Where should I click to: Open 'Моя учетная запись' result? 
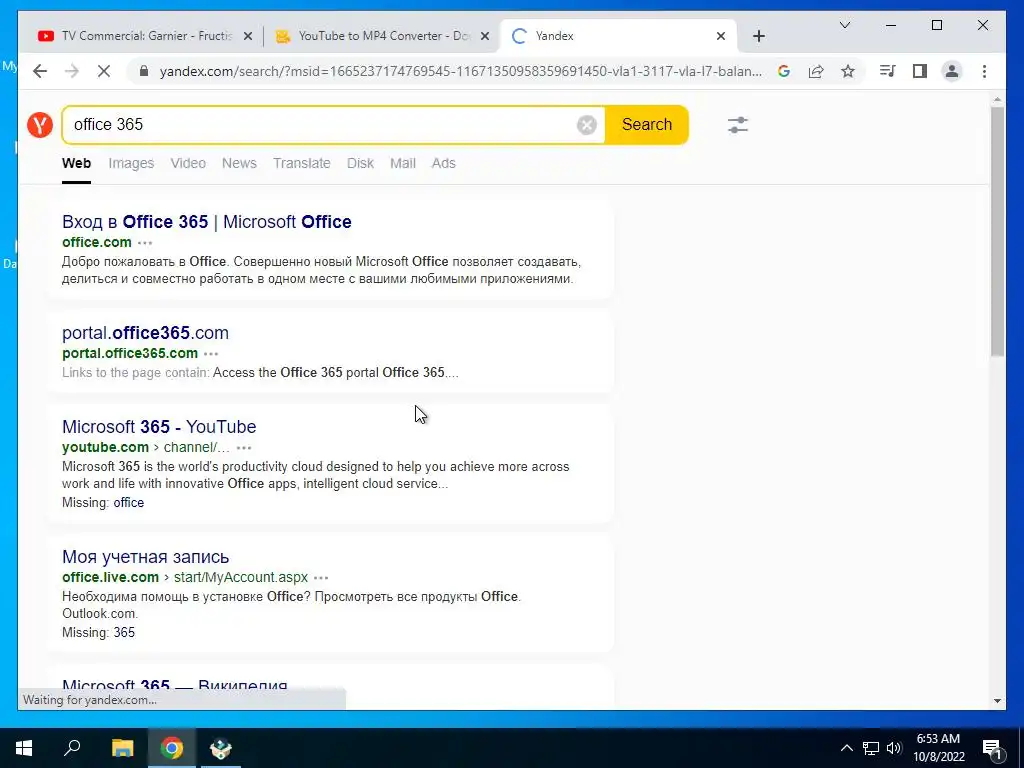pos(146,557)
